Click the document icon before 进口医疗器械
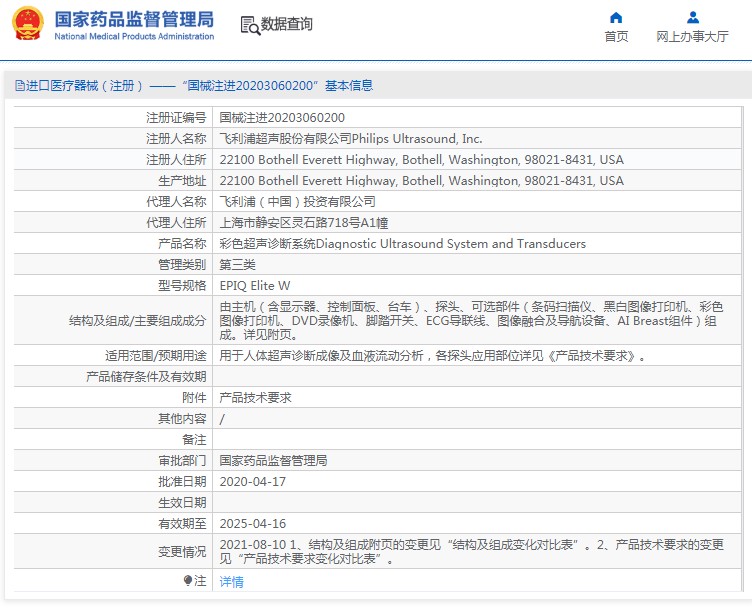 click(x=20, y=86)
